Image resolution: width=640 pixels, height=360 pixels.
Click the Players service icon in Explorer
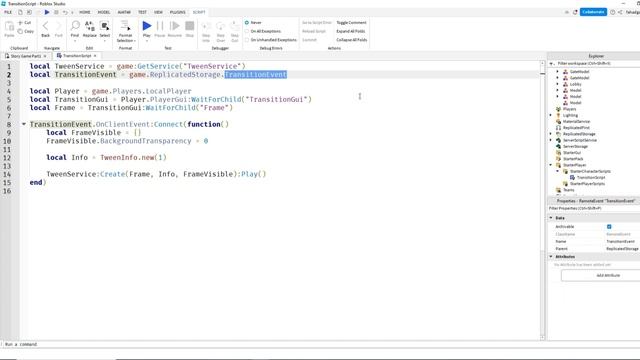pos(558,109)
